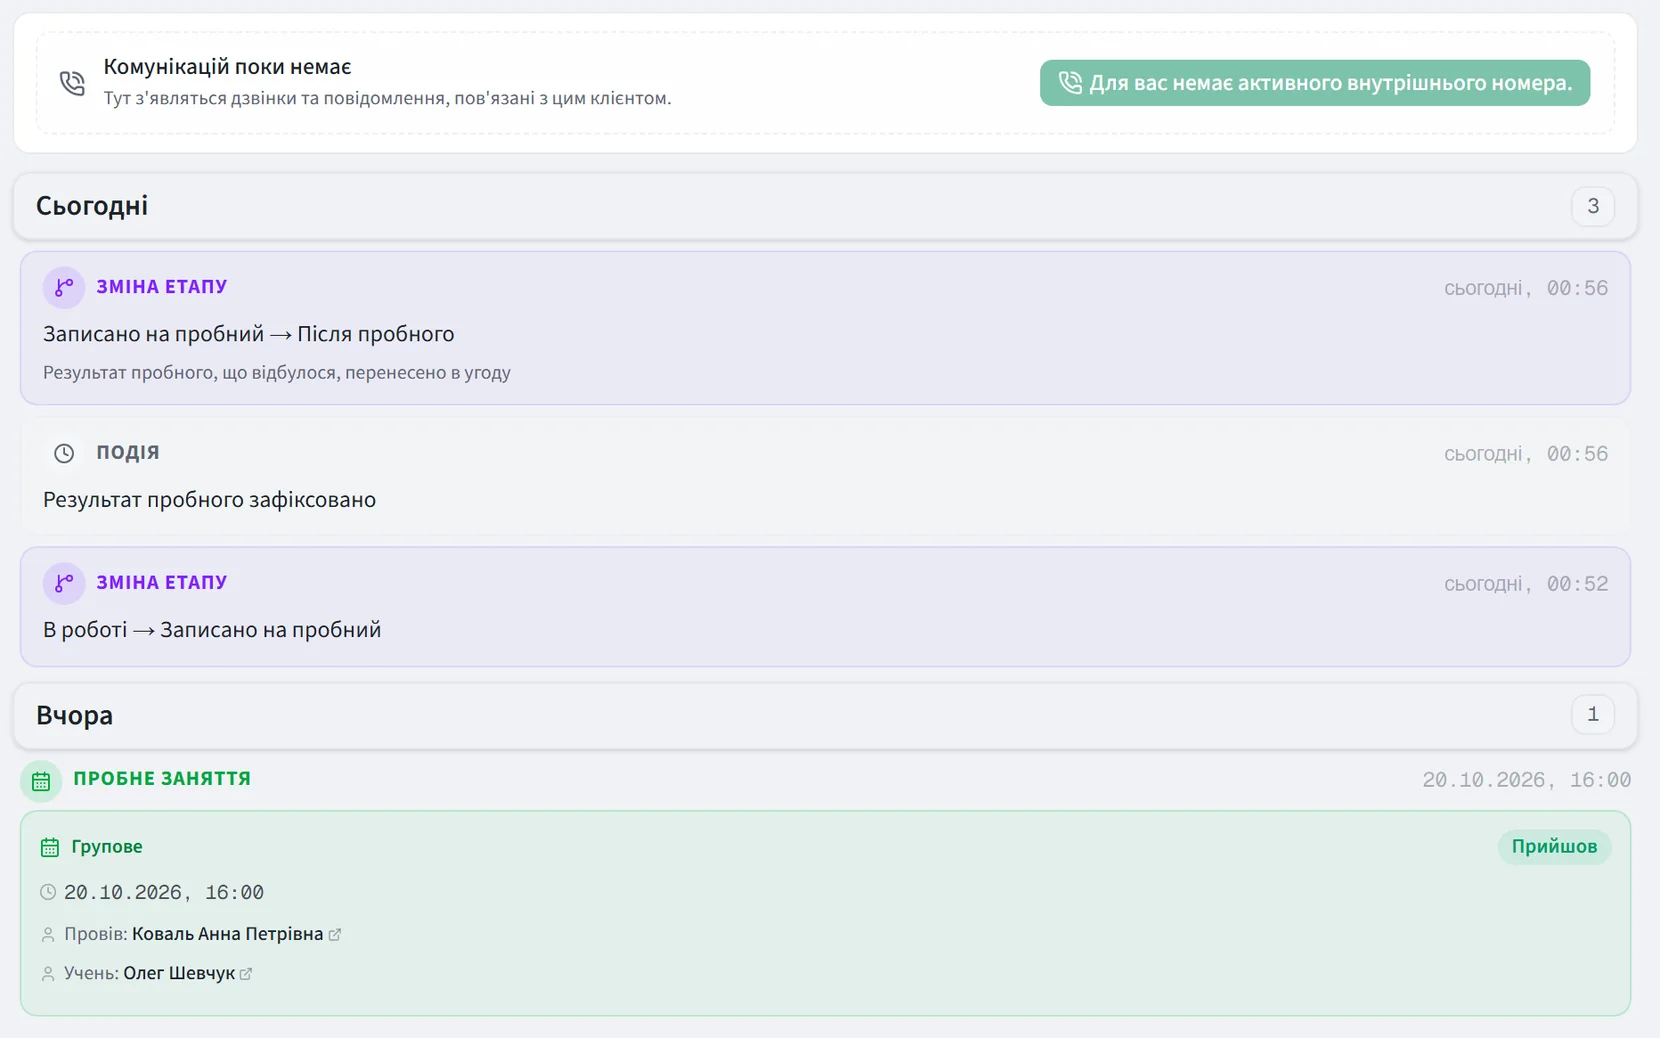Click the description about calls and messages
Image resolution: width=1660 pixels, height=1038 pixels.
coord(387,98)
